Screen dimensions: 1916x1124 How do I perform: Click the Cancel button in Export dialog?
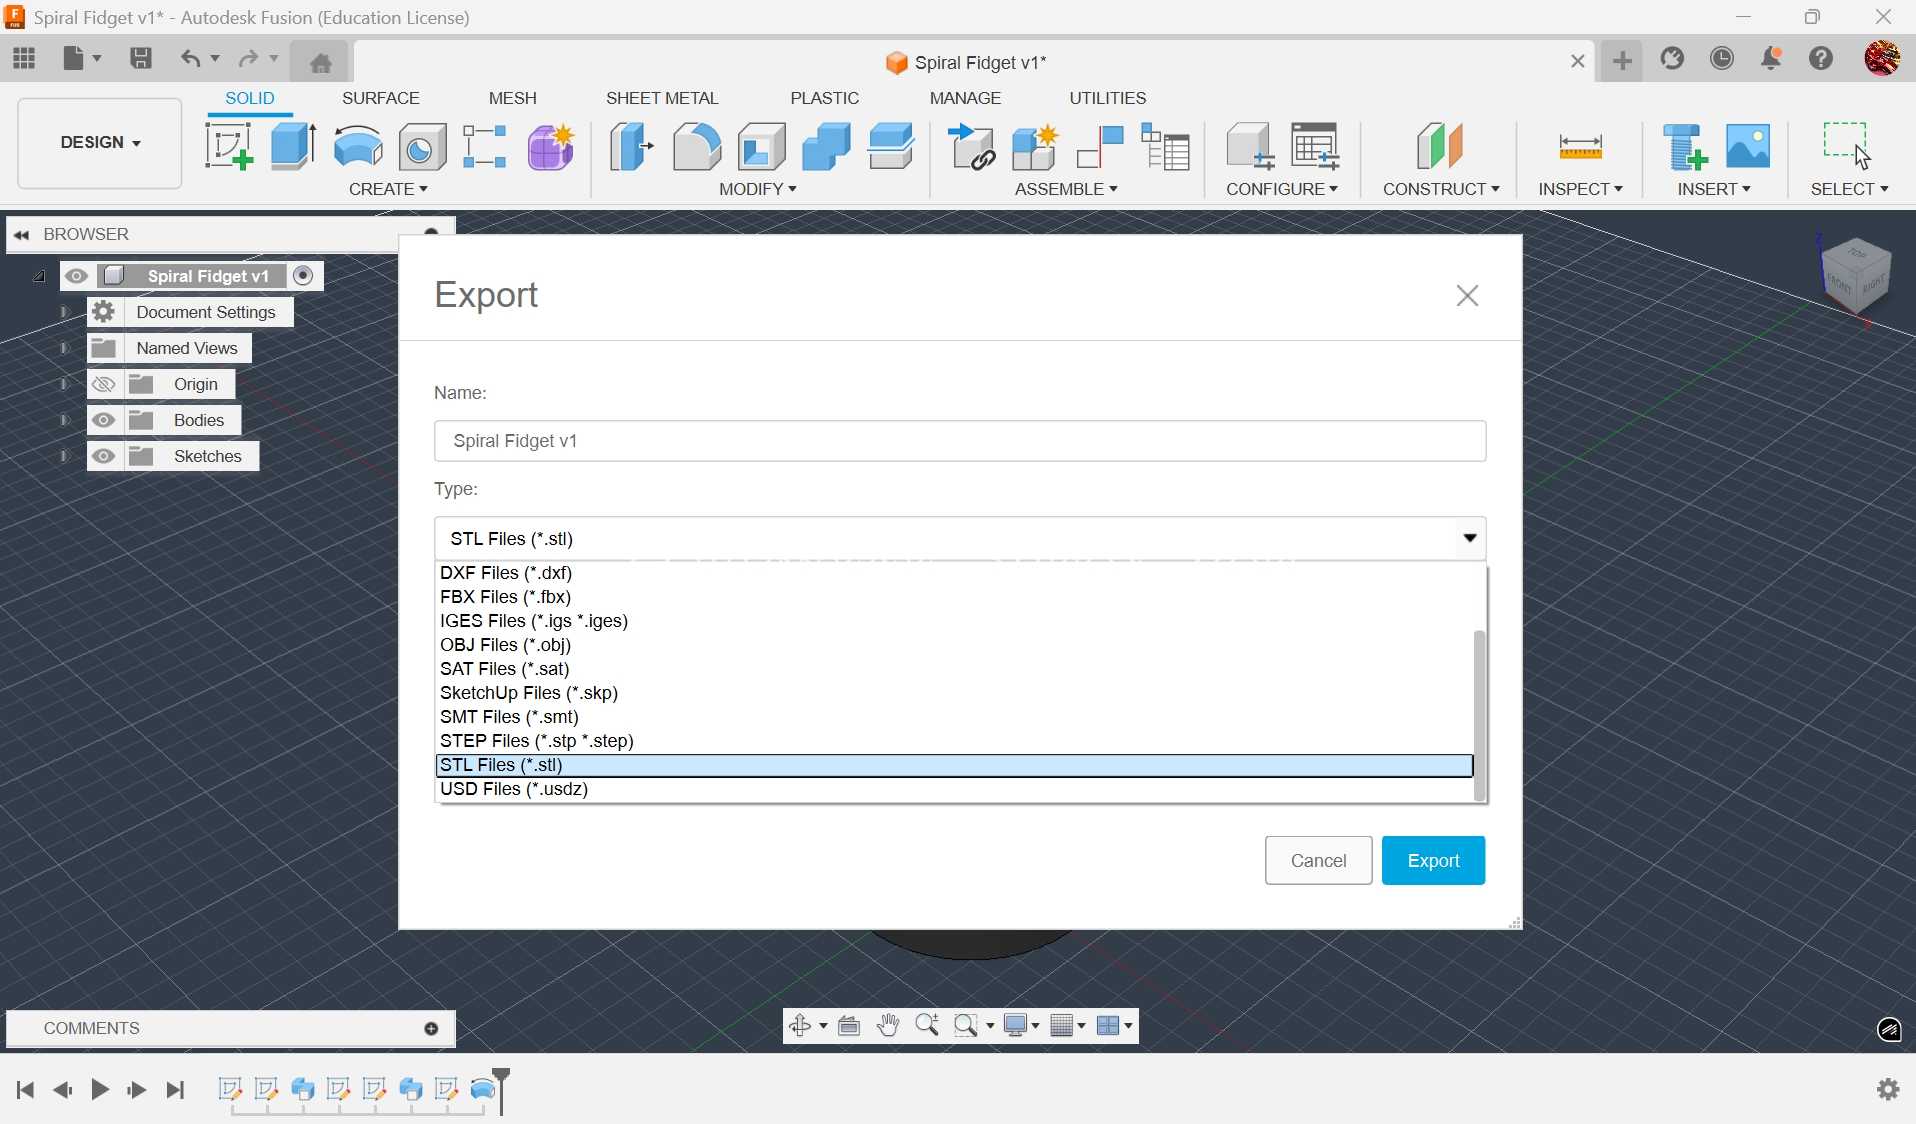coord(1318,860)
